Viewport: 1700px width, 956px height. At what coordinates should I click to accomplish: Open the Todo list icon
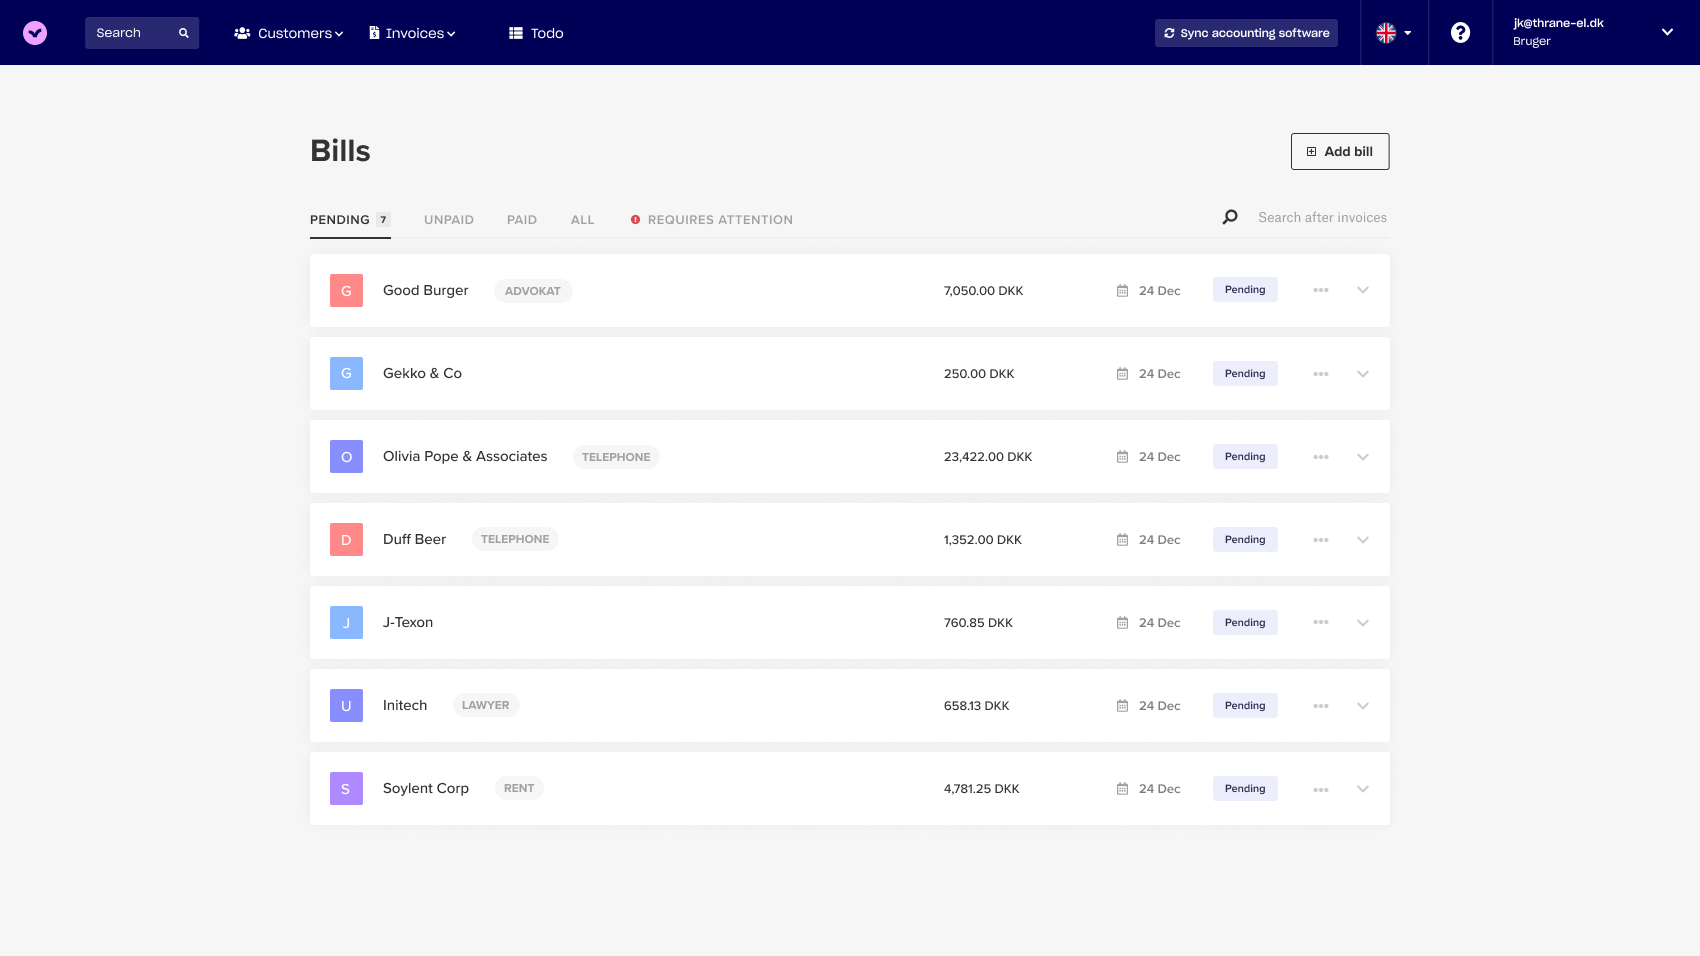[x=516, y=32]
